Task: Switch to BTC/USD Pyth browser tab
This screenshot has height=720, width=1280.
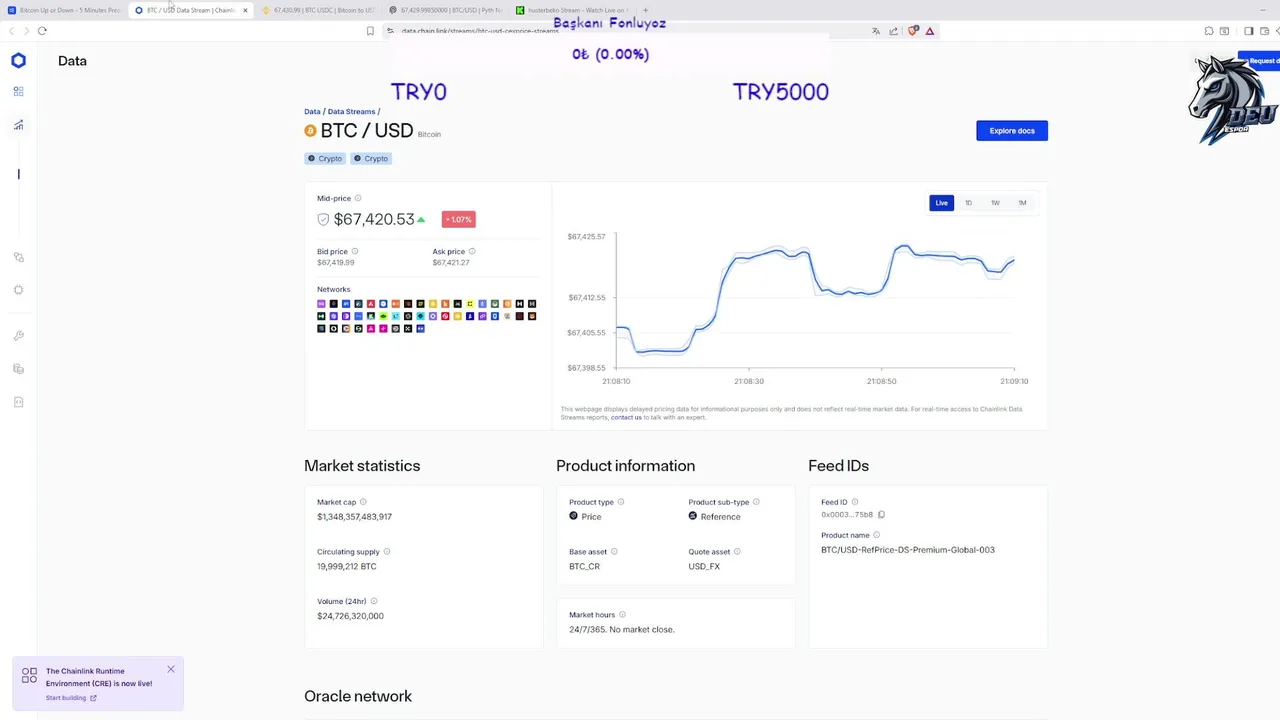Action: point(445,10)
